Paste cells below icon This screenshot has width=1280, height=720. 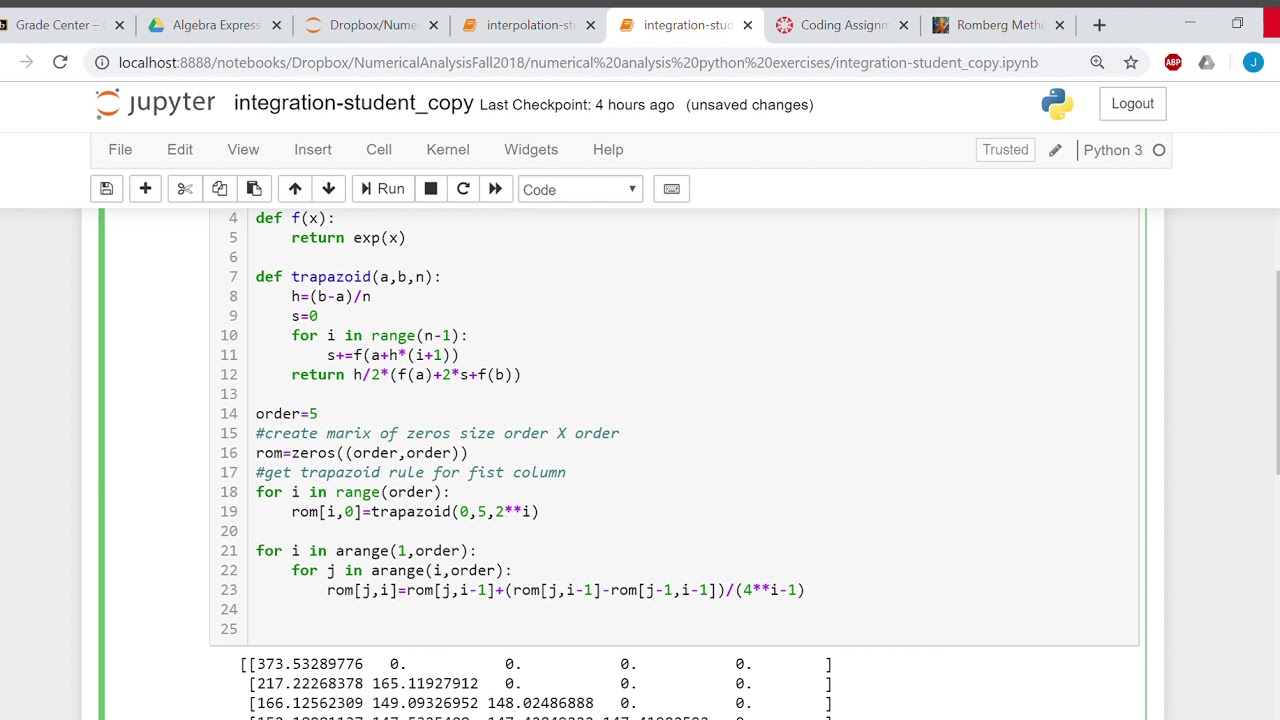(x=254, y=189)
